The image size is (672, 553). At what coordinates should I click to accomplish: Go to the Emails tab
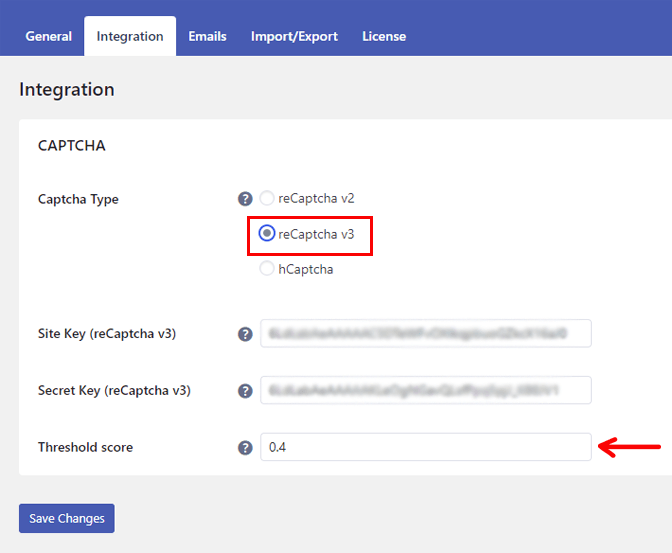(207, 36)
